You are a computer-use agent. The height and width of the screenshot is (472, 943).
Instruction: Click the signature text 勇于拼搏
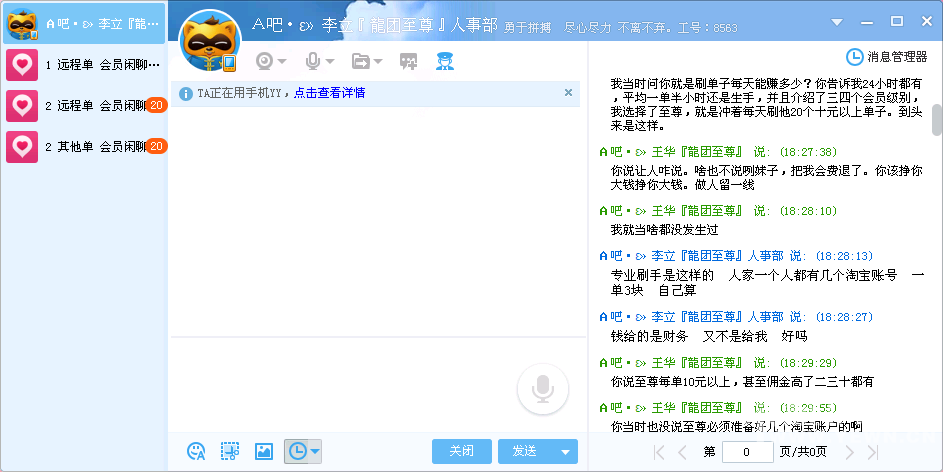[527, 28]
